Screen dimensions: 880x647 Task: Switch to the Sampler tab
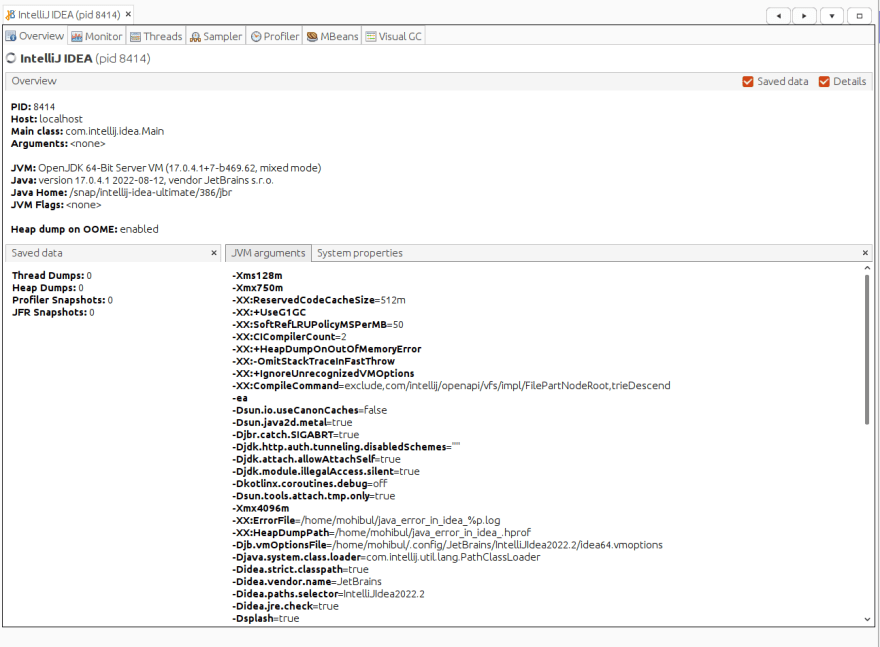click(x=216, y=36)
